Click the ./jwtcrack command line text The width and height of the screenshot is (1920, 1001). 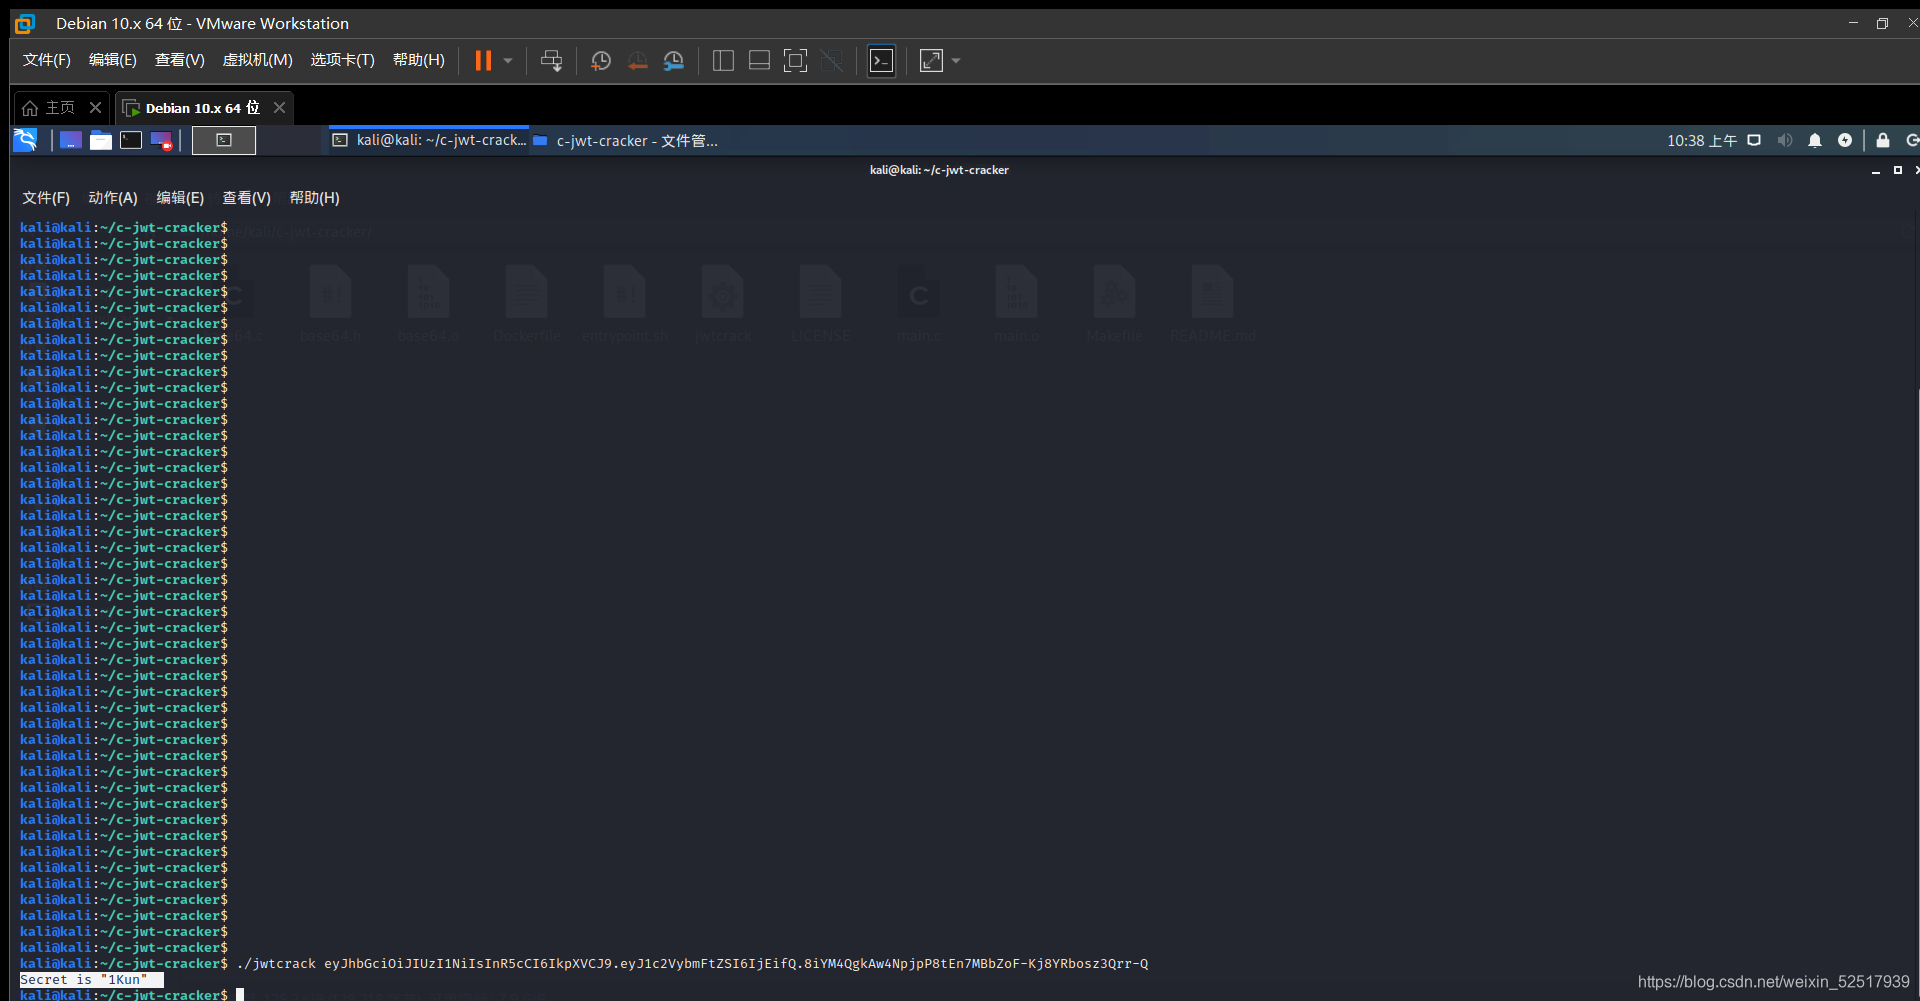coord(692,964)
